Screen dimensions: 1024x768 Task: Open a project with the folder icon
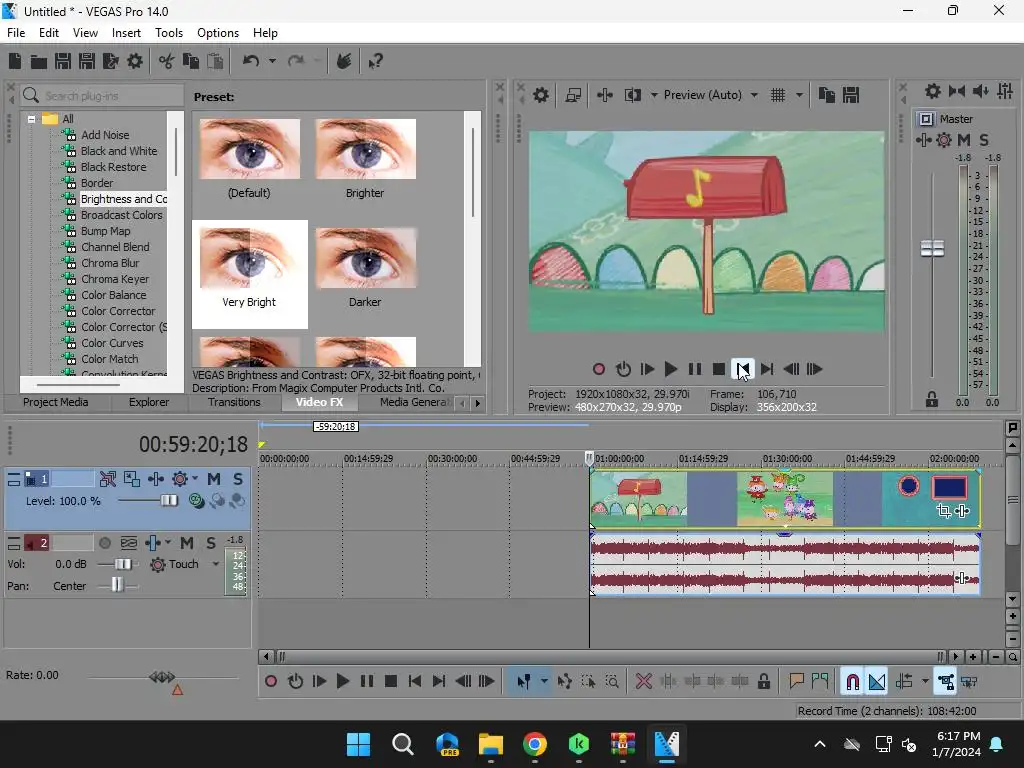(x=39, y=61)
